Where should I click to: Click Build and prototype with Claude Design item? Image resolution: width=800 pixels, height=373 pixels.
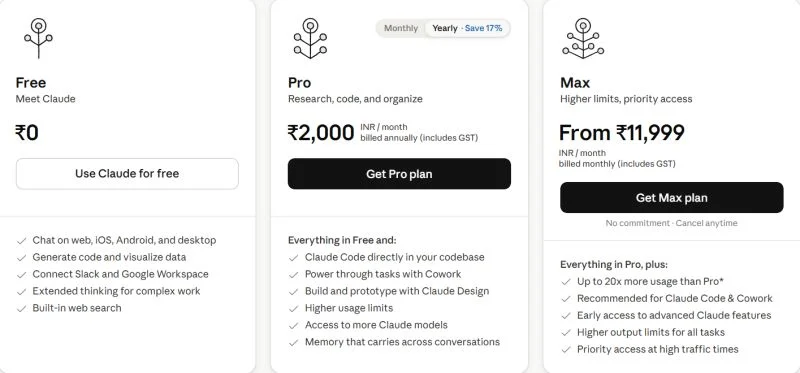(x=397, y=291)
